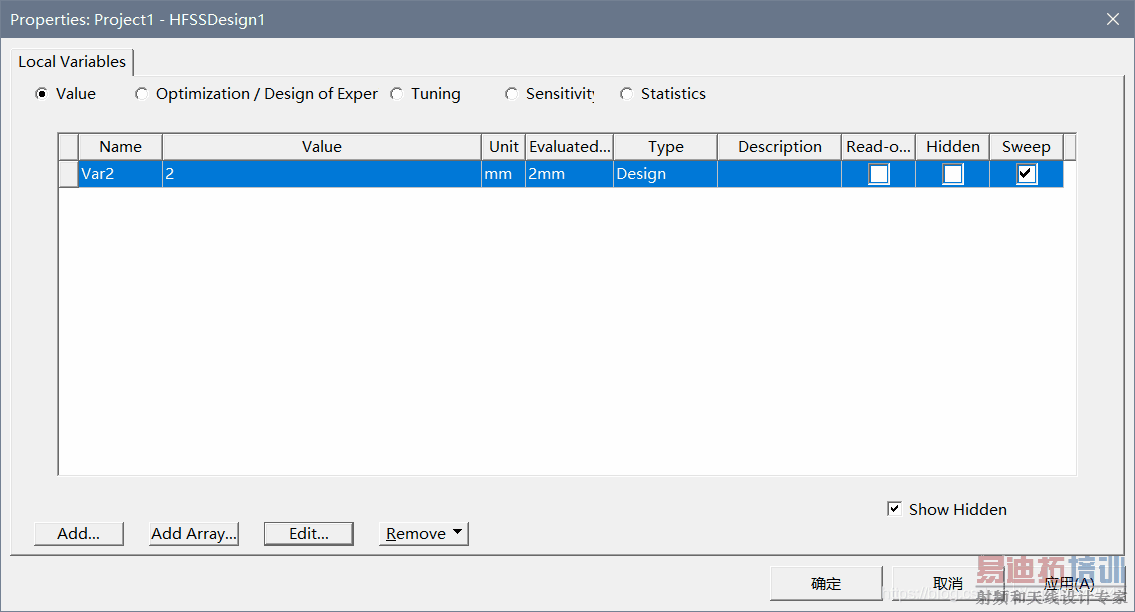
Task: Open the Edit... dialog button
Action: point(309,534)
